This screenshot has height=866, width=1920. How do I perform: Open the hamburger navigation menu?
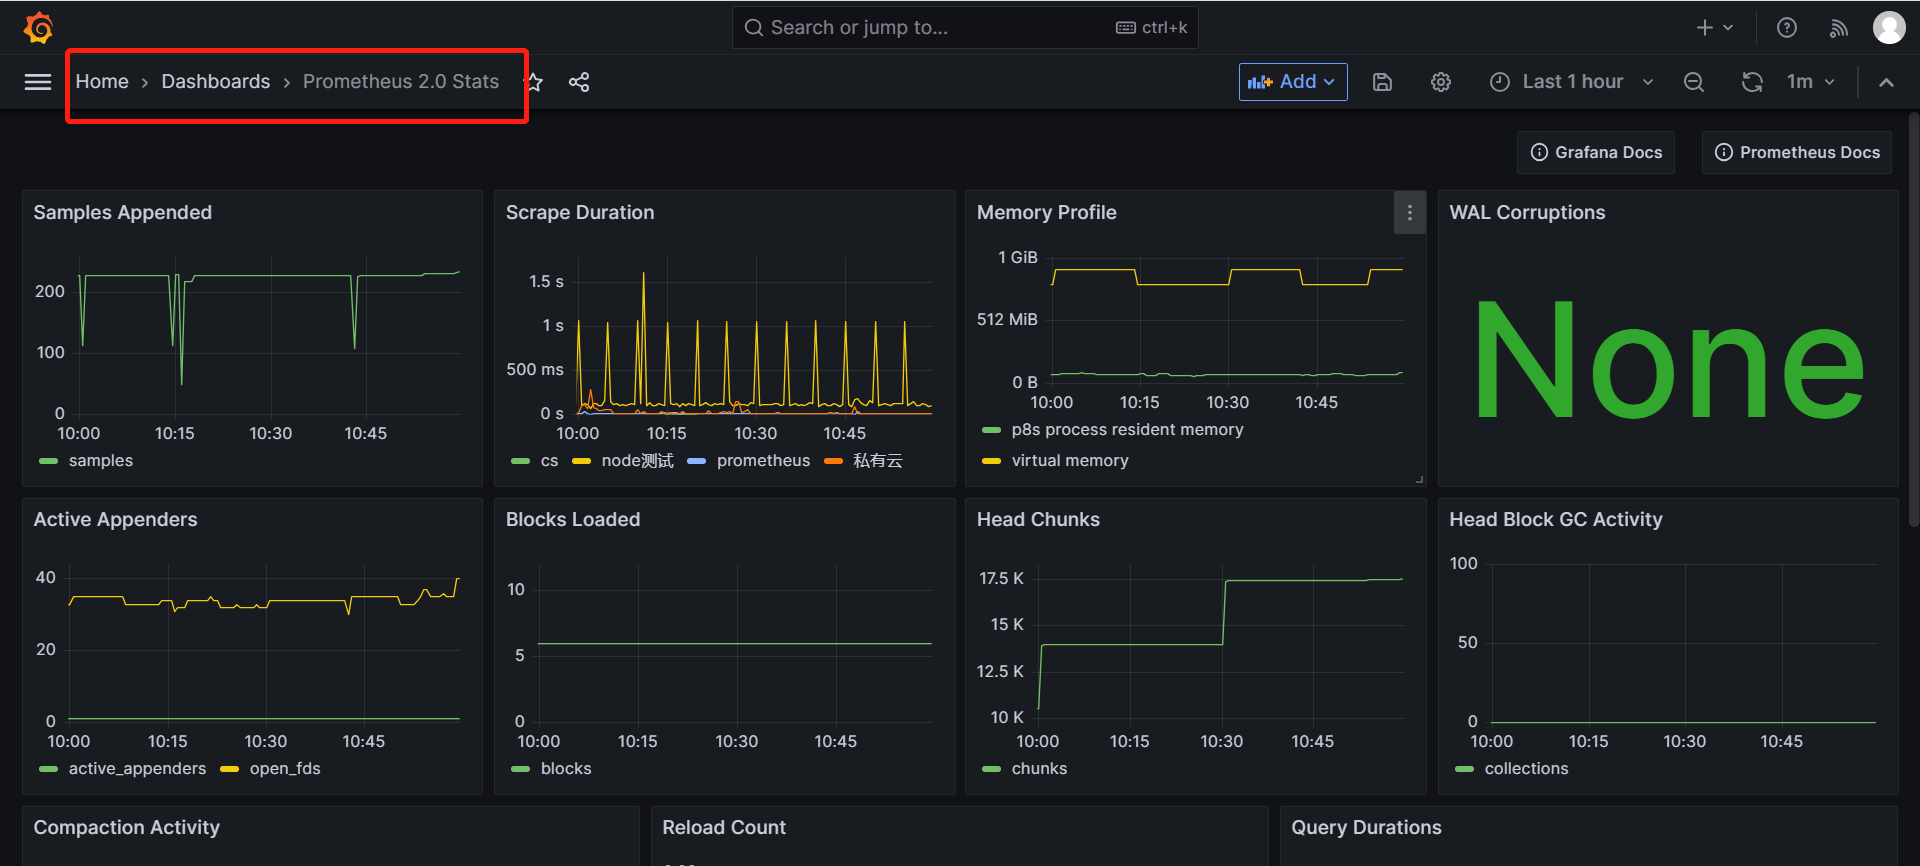pos(38,82)
